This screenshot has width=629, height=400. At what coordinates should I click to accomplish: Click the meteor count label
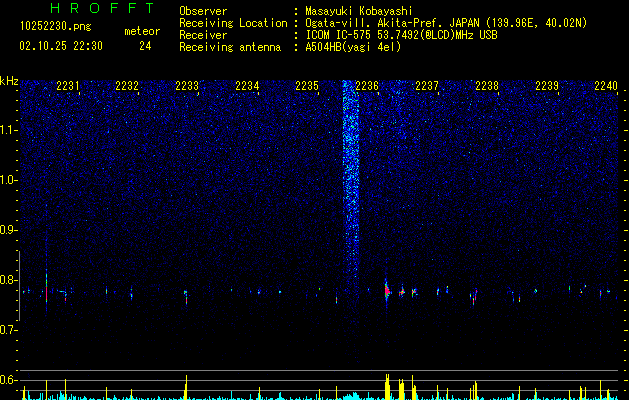coord(142,31)
